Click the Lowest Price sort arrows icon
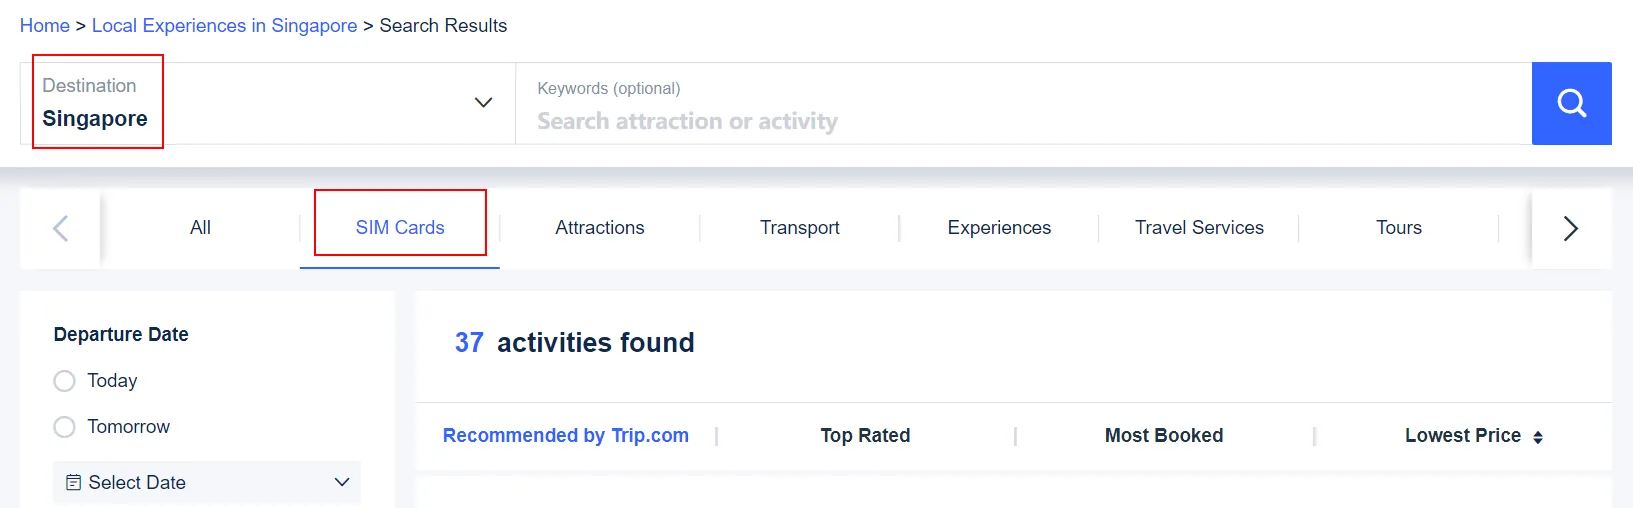This screenshot has width=1633, height=508. (x=1538, y=437)
